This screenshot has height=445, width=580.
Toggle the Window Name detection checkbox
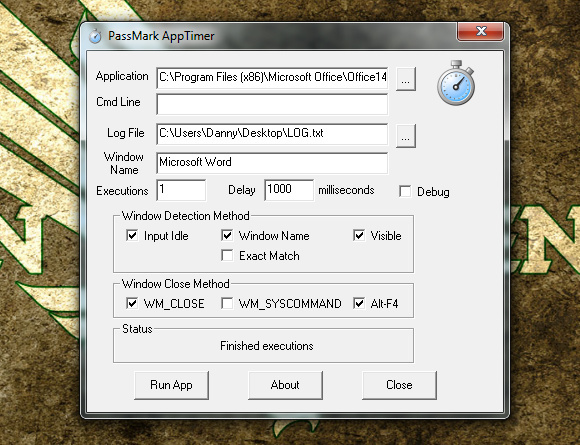(227, 235)
